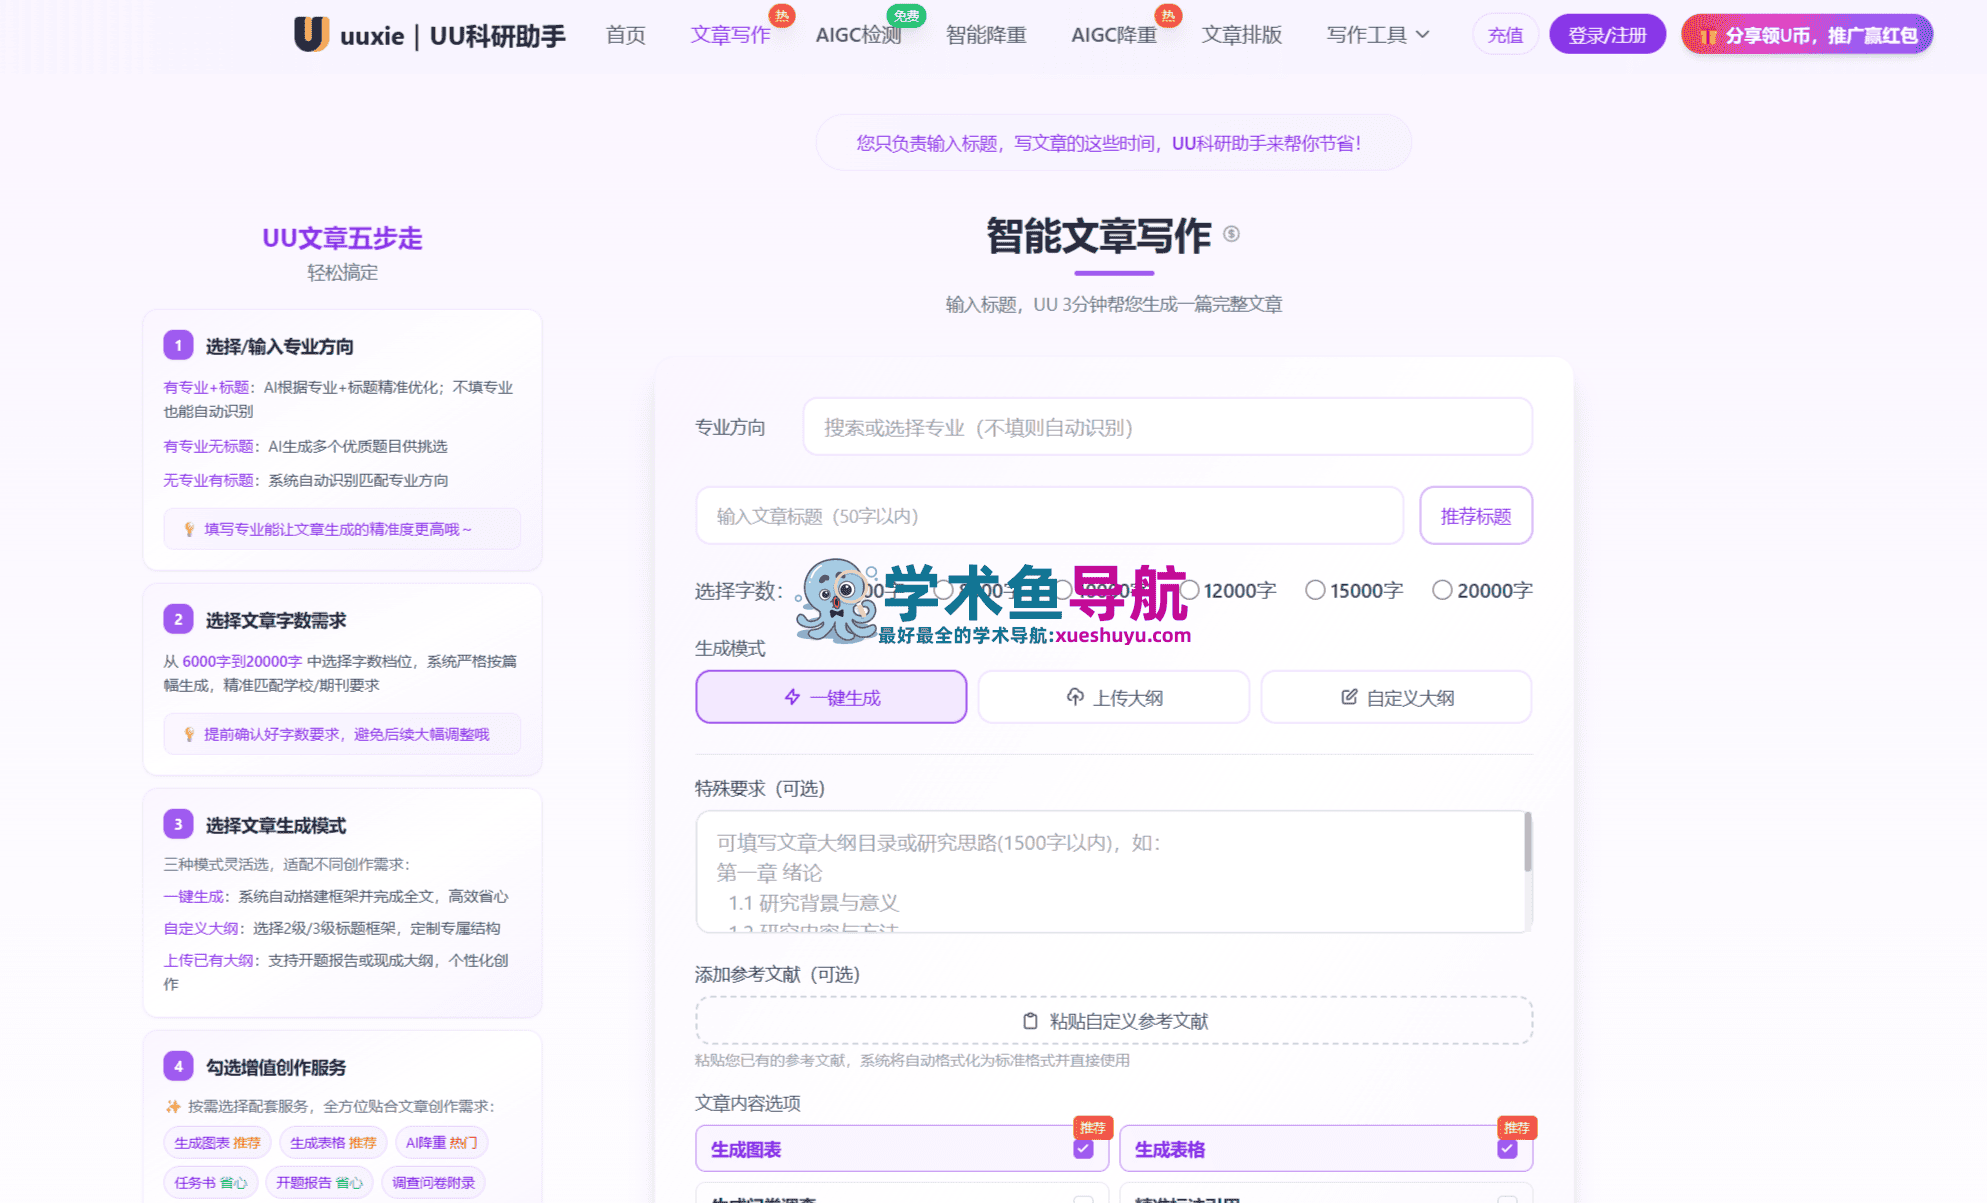Image resolution: width=1987 pixels, height=1203 pixels.
Task: Select the 12000字 radio option
Action: 1229,590
